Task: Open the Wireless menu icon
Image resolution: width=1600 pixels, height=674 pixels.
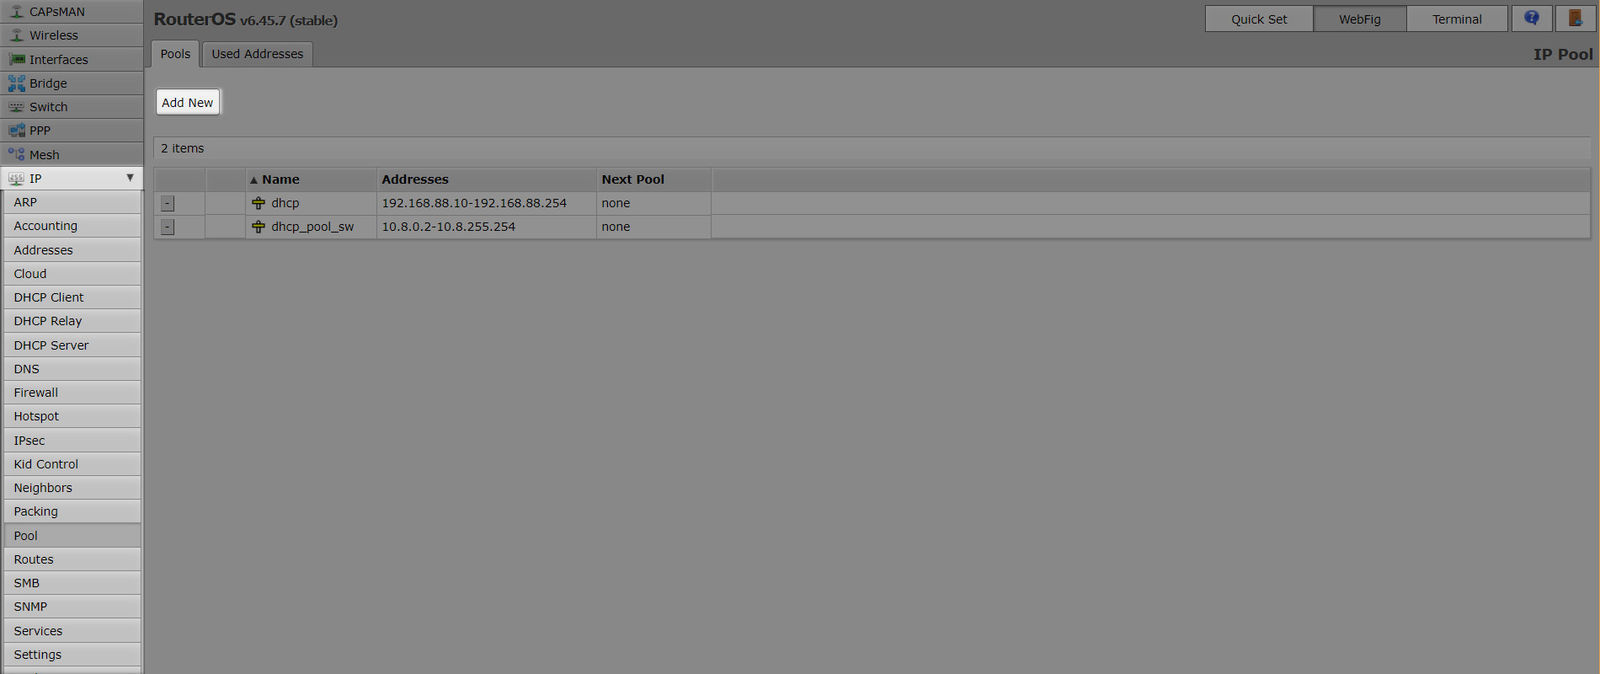Action: point(16,35)
